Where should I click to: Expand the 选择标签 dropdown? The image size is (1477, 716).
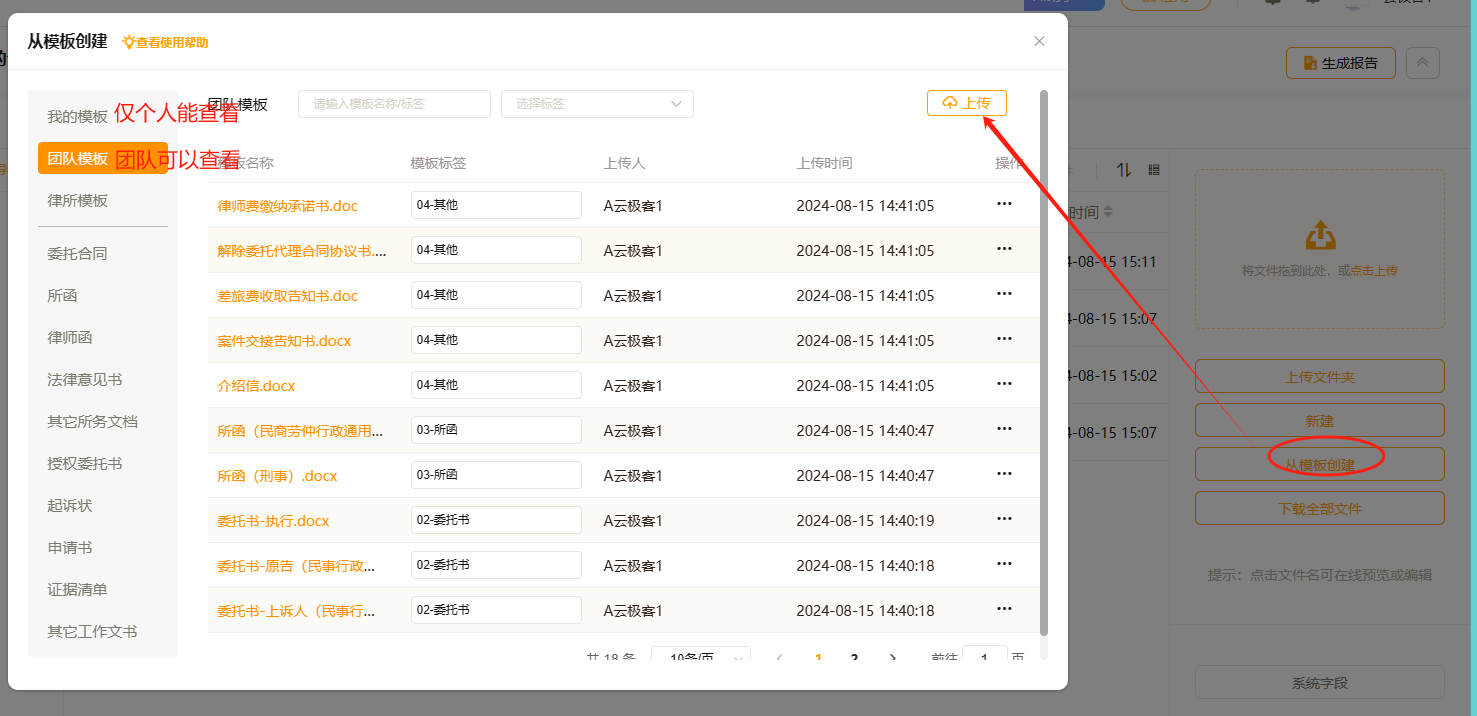[597, 104]
